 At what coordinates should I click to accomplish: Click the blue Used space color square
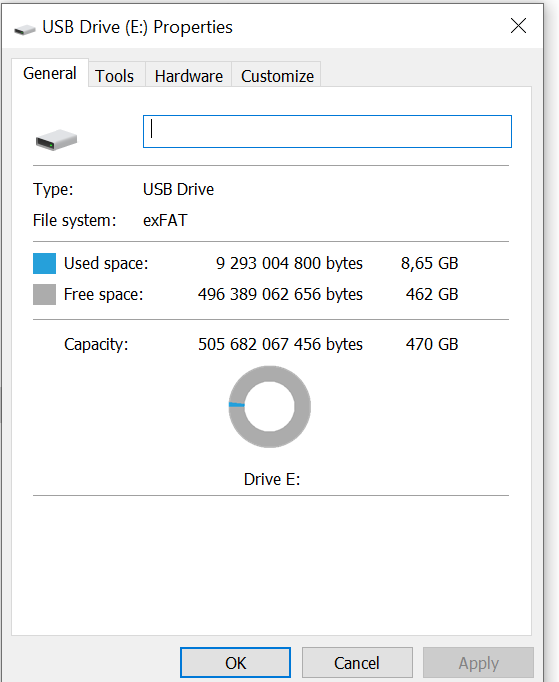(x=44, y=264)
